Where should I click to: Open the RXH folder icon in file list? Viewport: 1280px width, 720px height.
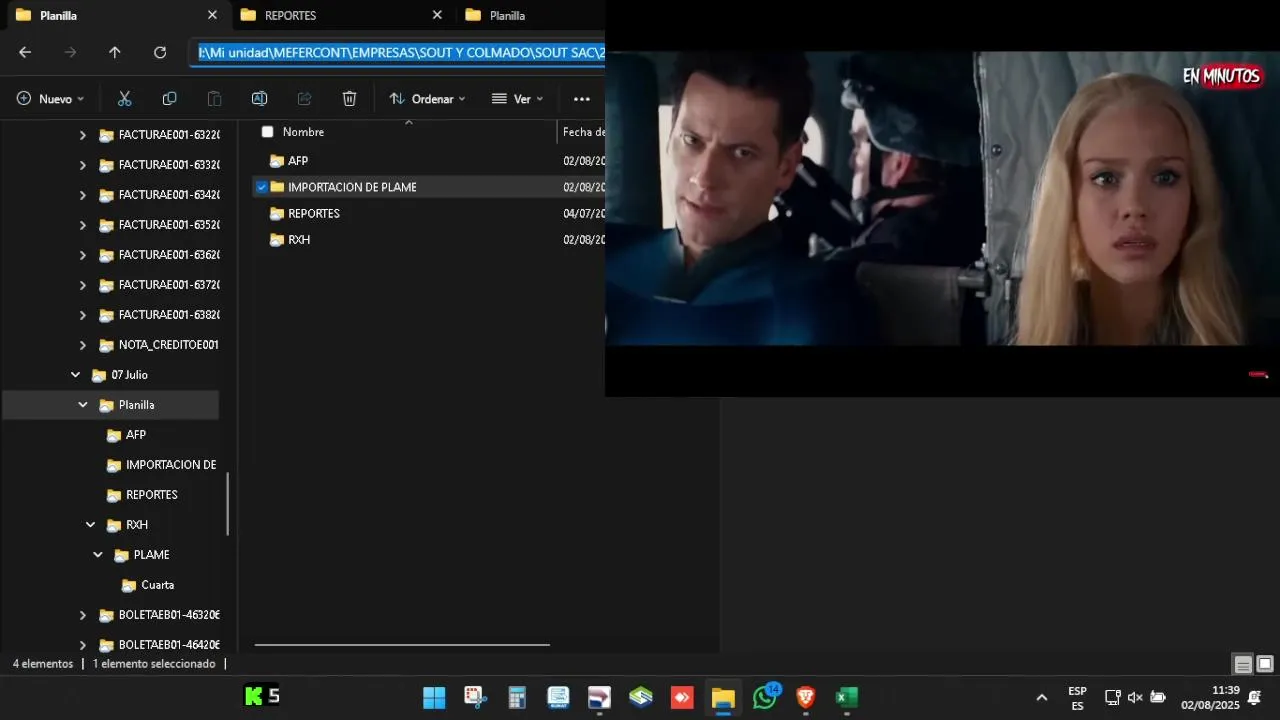(277, 240)
